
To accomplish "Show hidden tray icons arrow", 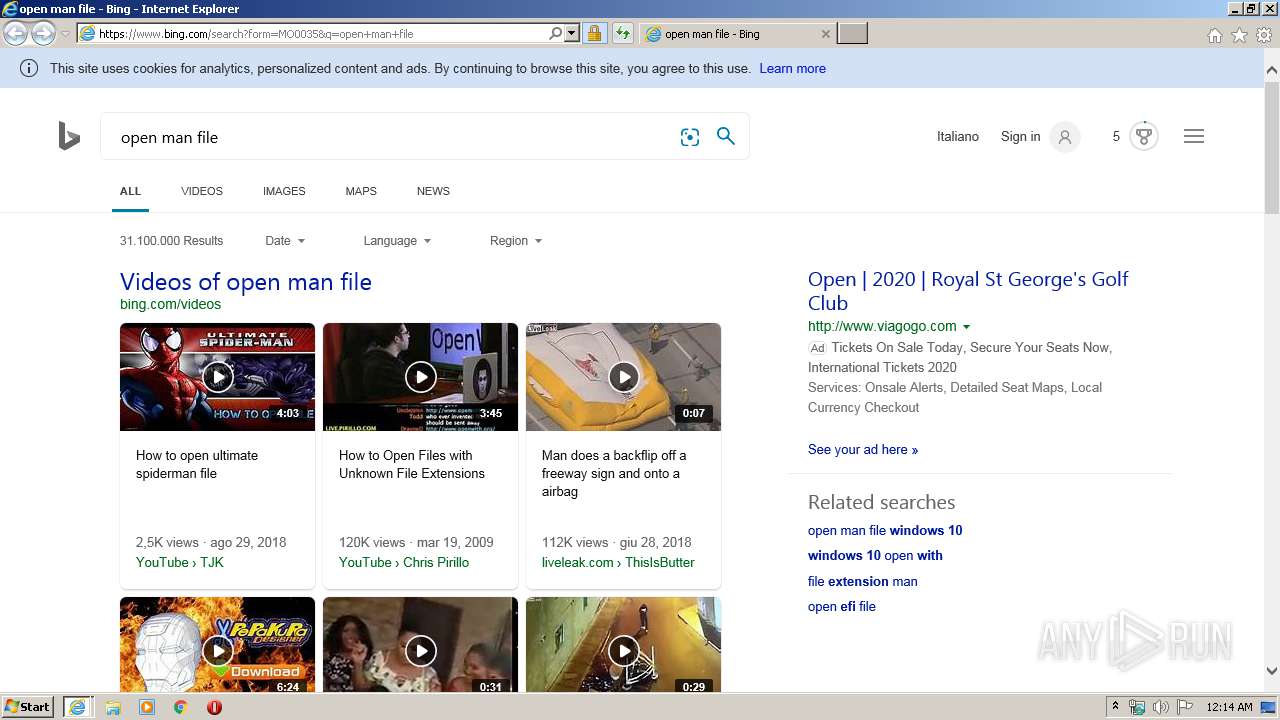I will [x=1116, y=707].
